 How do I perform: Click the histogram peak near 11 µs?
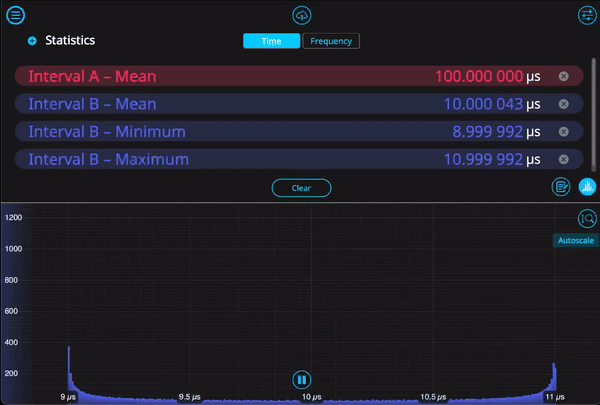point(554,377)
